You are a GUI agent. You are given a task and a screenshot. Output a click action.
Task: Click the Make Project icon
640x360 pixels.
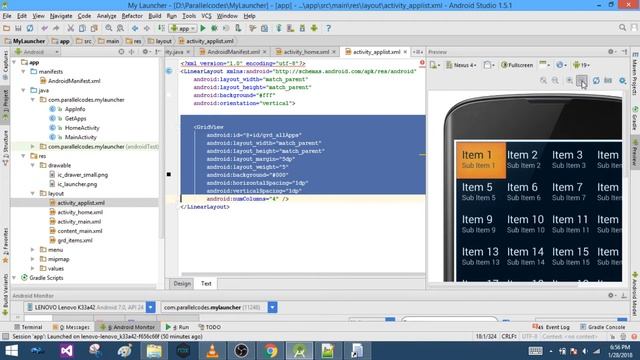161,28
